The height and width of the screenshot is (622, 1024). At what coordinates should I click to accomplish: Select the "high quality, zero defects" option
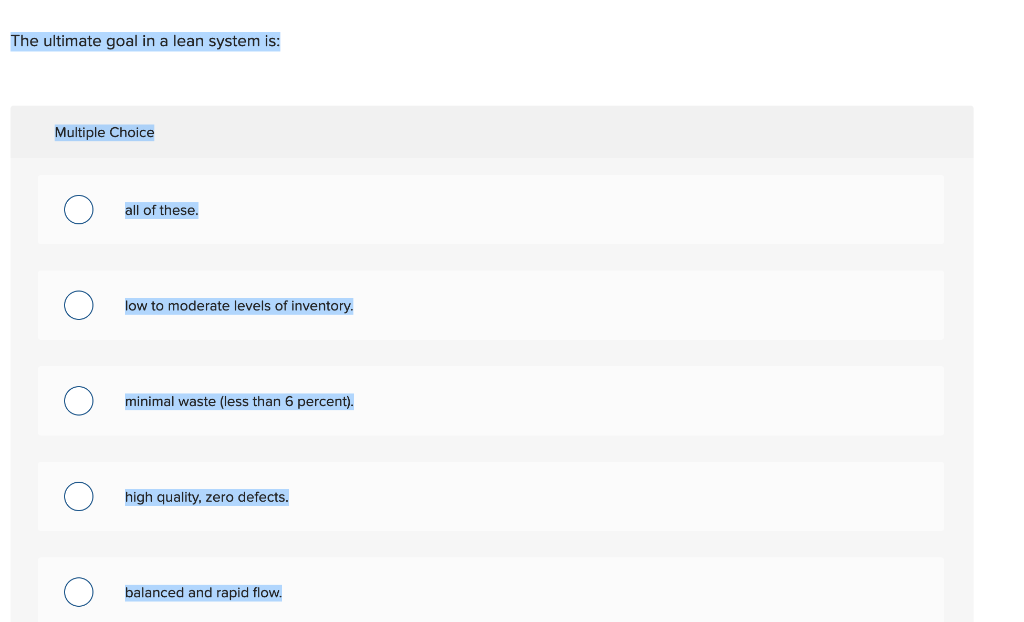pyautogui.click(x=78, y=496)
